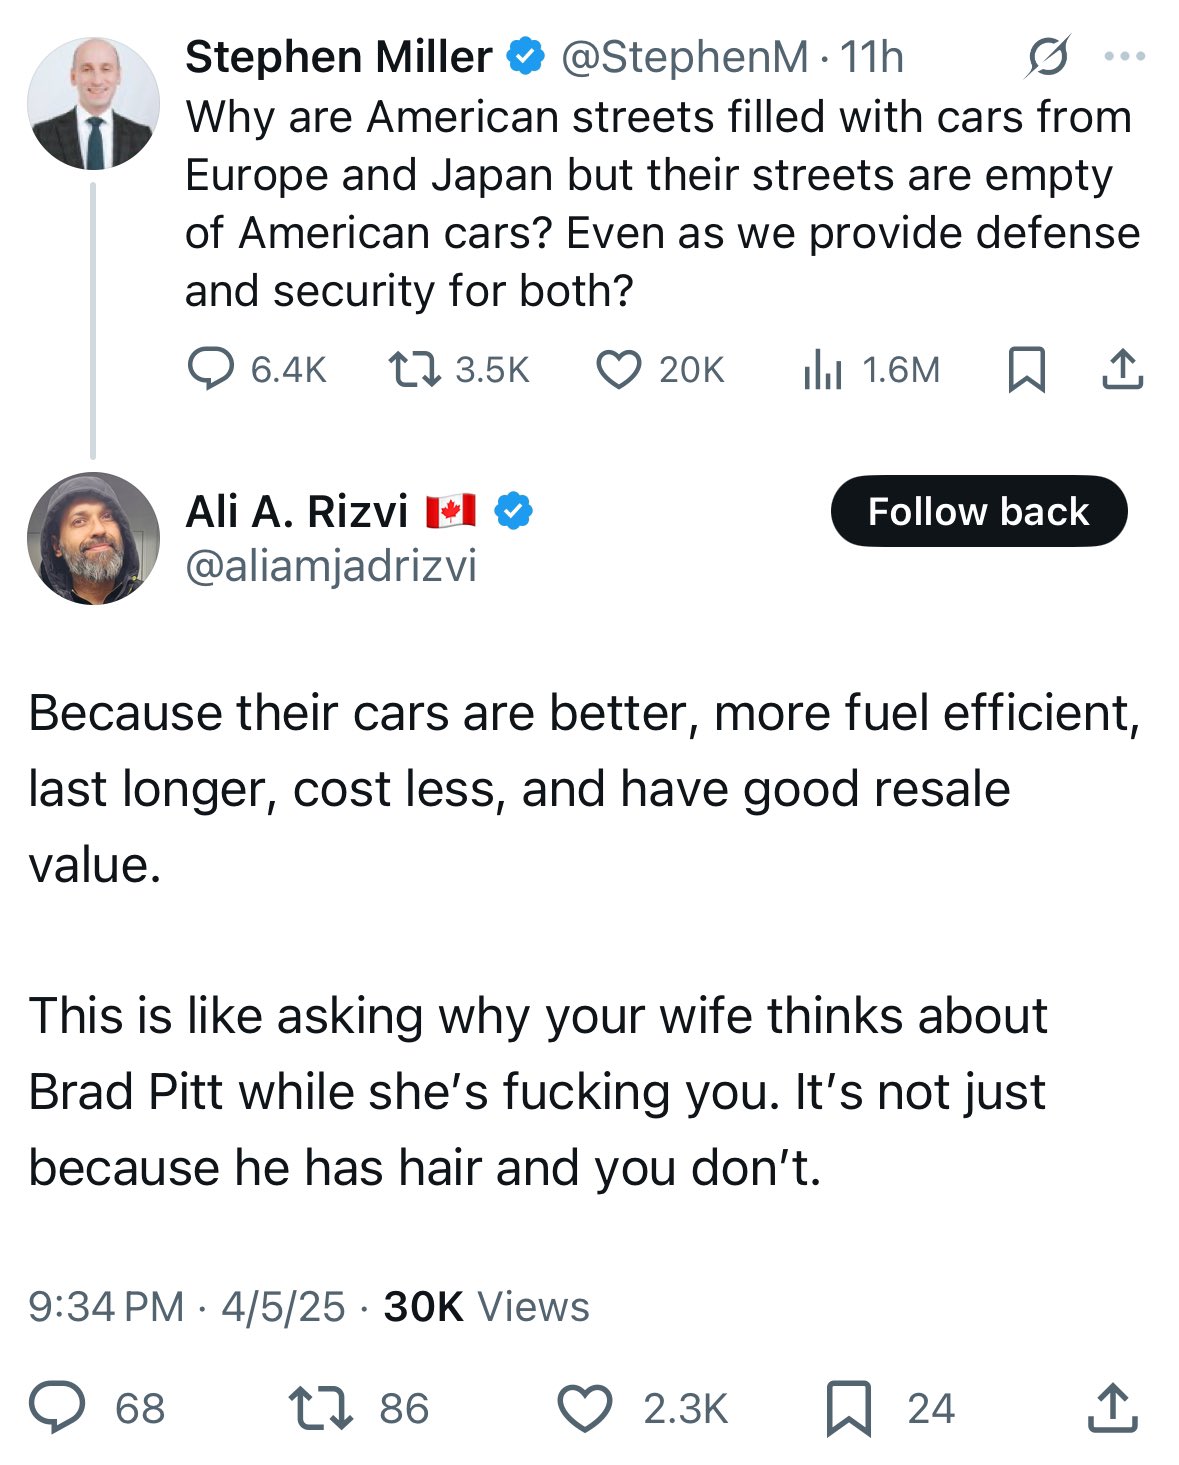Click the Follow back button
The width and height of the screenshot is (1179, 1465).
click(979, 511)
